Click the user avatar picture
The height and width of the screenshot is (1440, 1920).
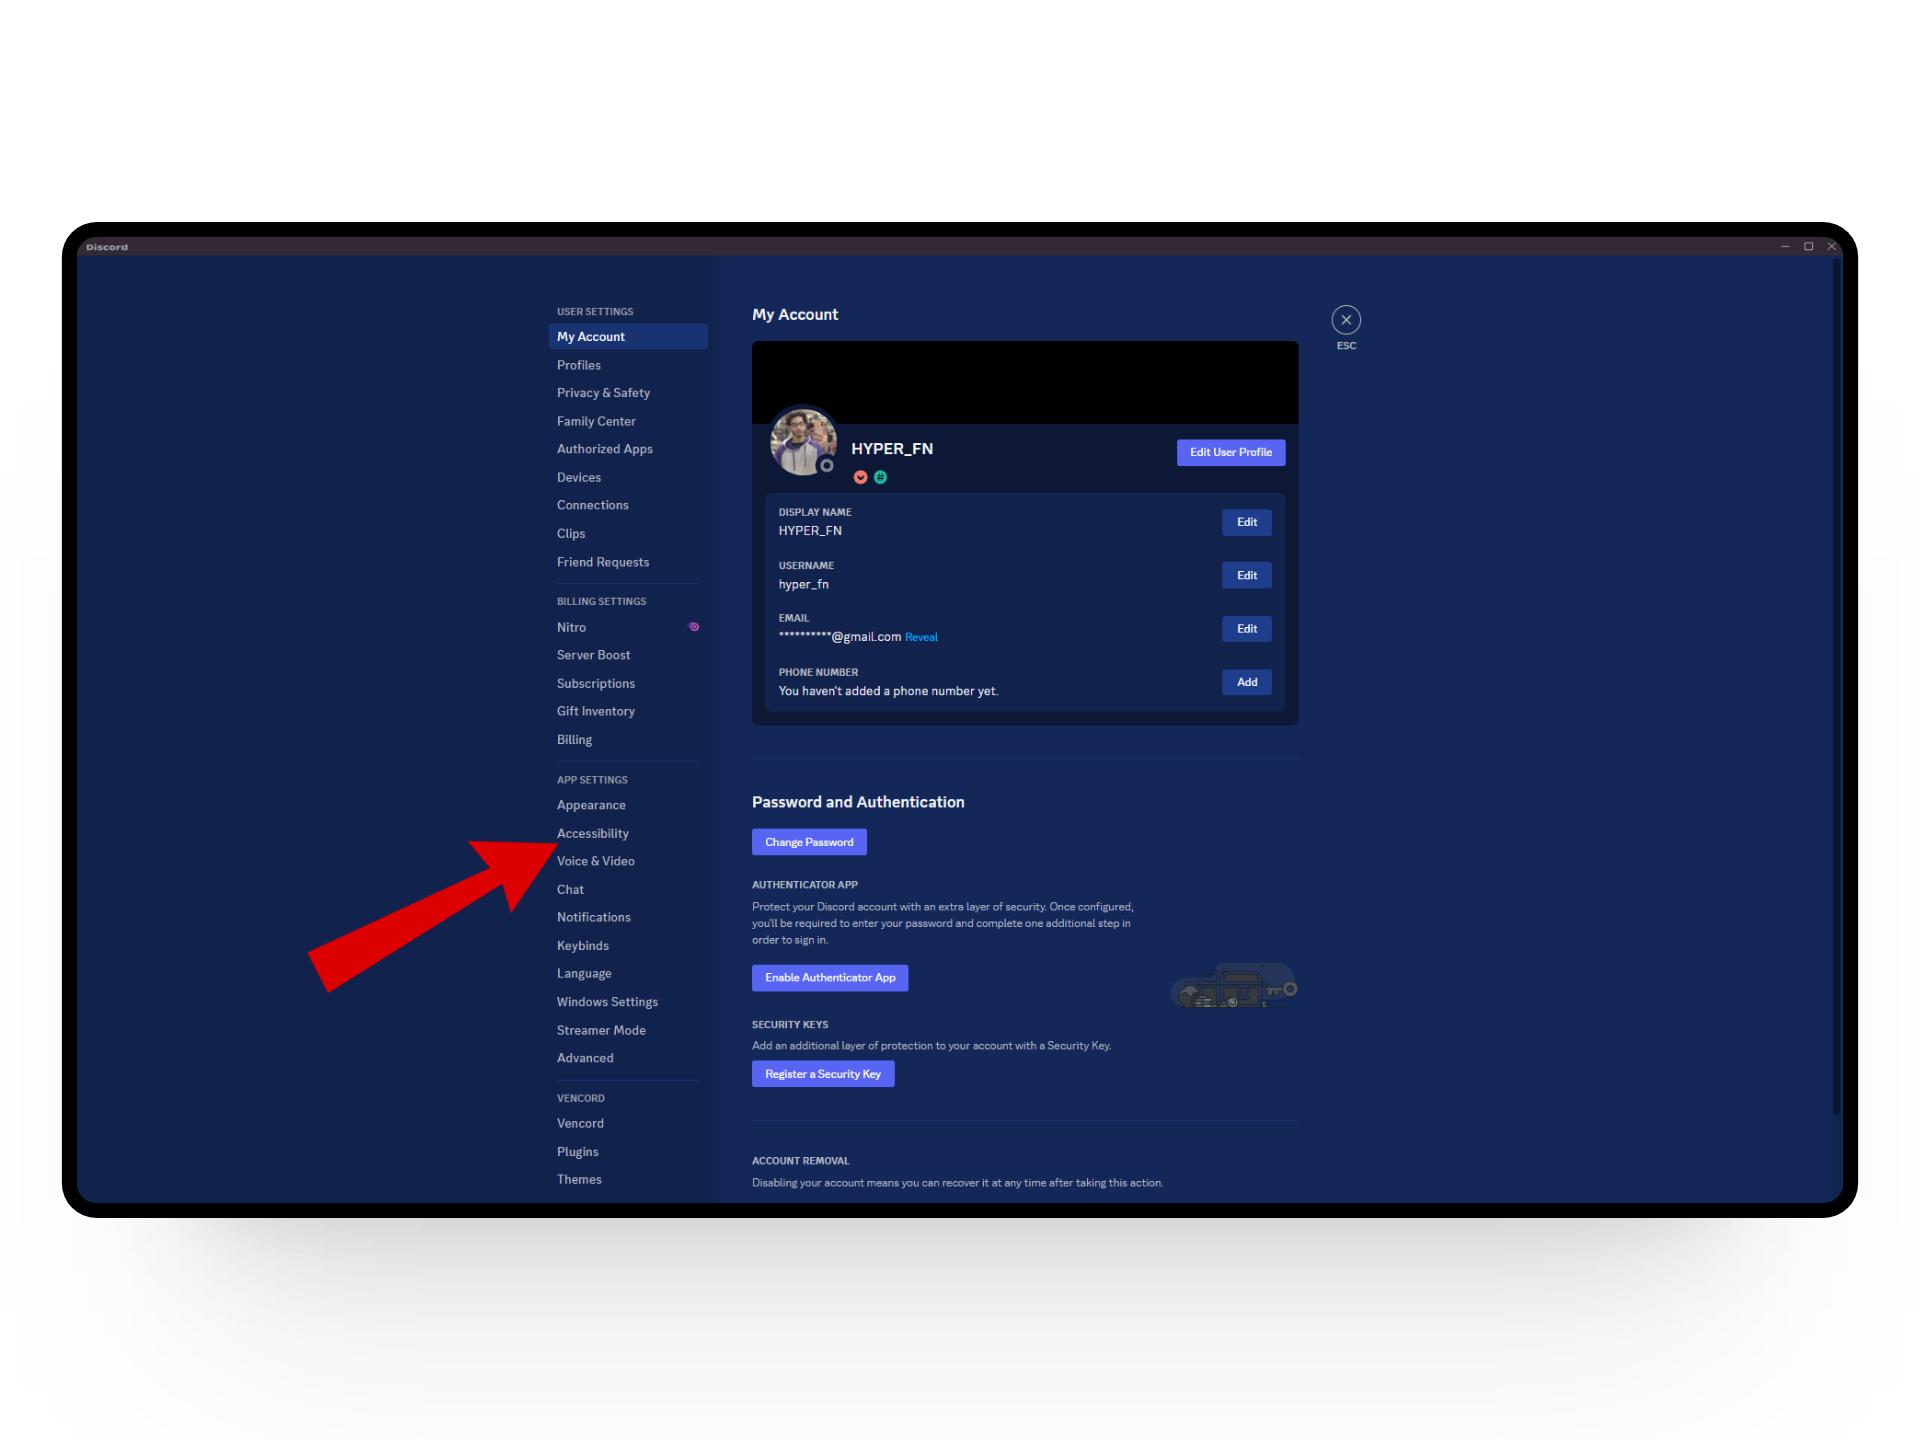pyautogui.click(x=801, y=440)
